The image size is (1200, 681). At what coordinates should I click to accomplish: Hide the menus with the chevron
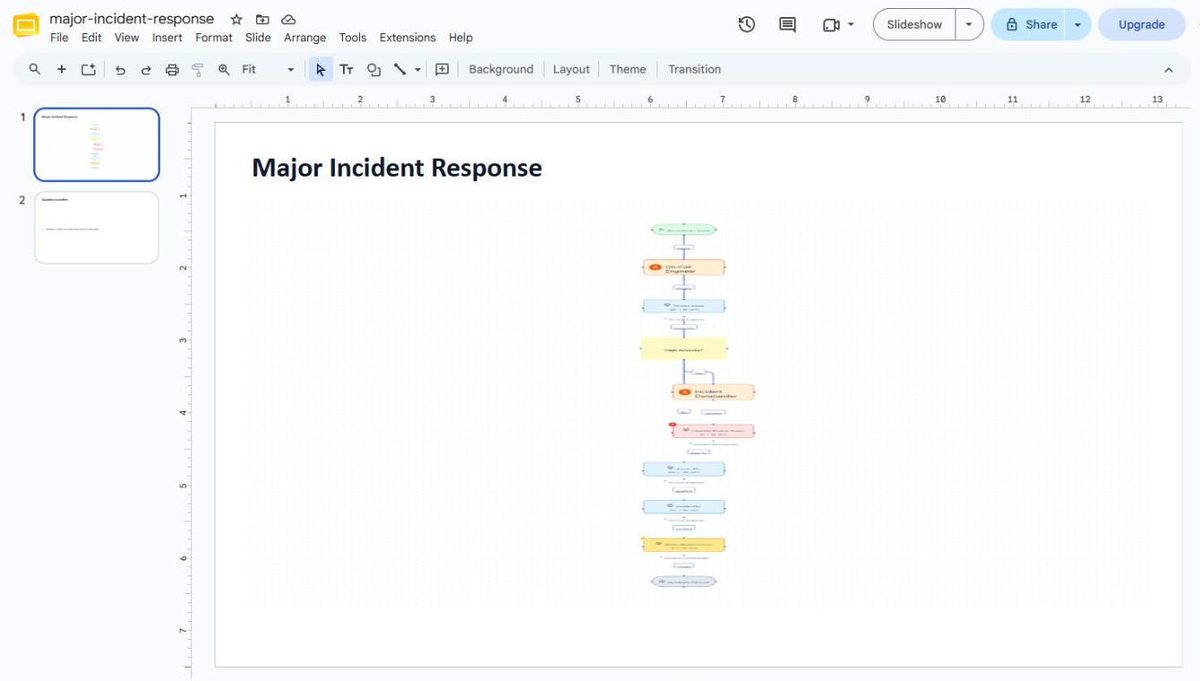(x=1168, y=69)
